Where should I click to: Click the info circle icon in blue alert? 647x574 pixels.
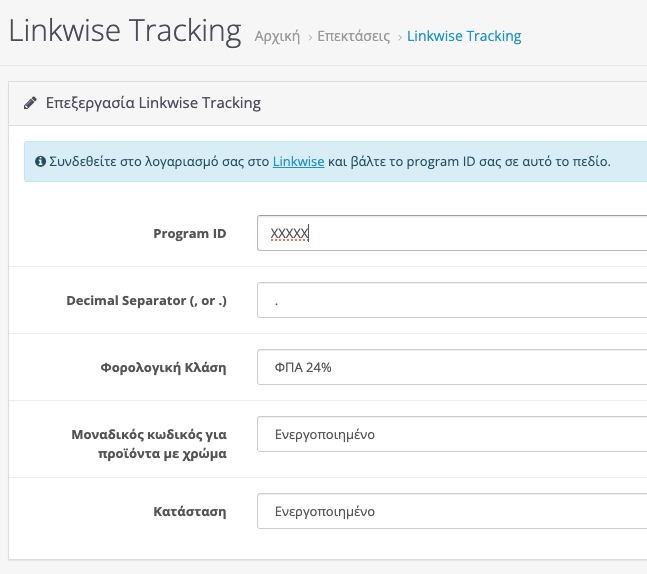(40, 161)
